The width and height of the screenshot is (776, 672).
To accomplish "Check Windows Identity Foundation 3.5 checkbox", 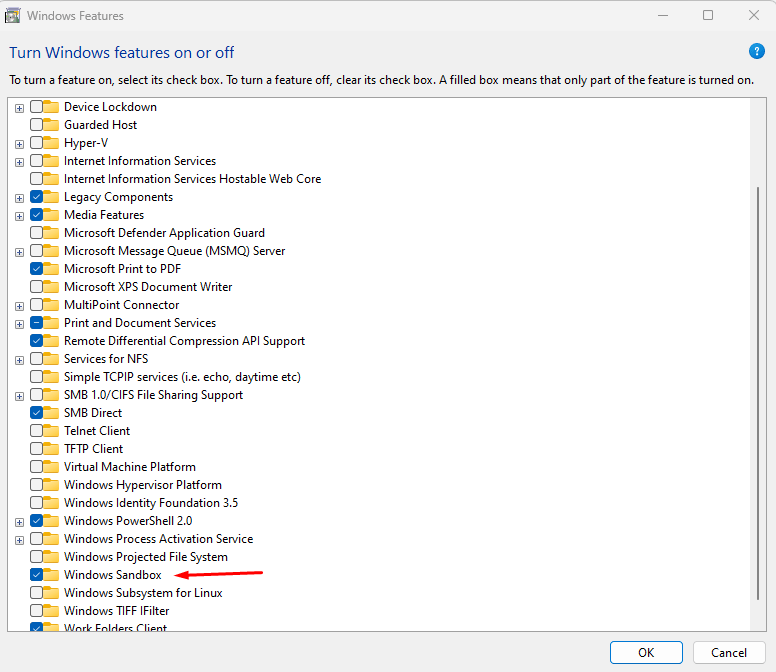I will pyautogui.click(x=36, y=503).
